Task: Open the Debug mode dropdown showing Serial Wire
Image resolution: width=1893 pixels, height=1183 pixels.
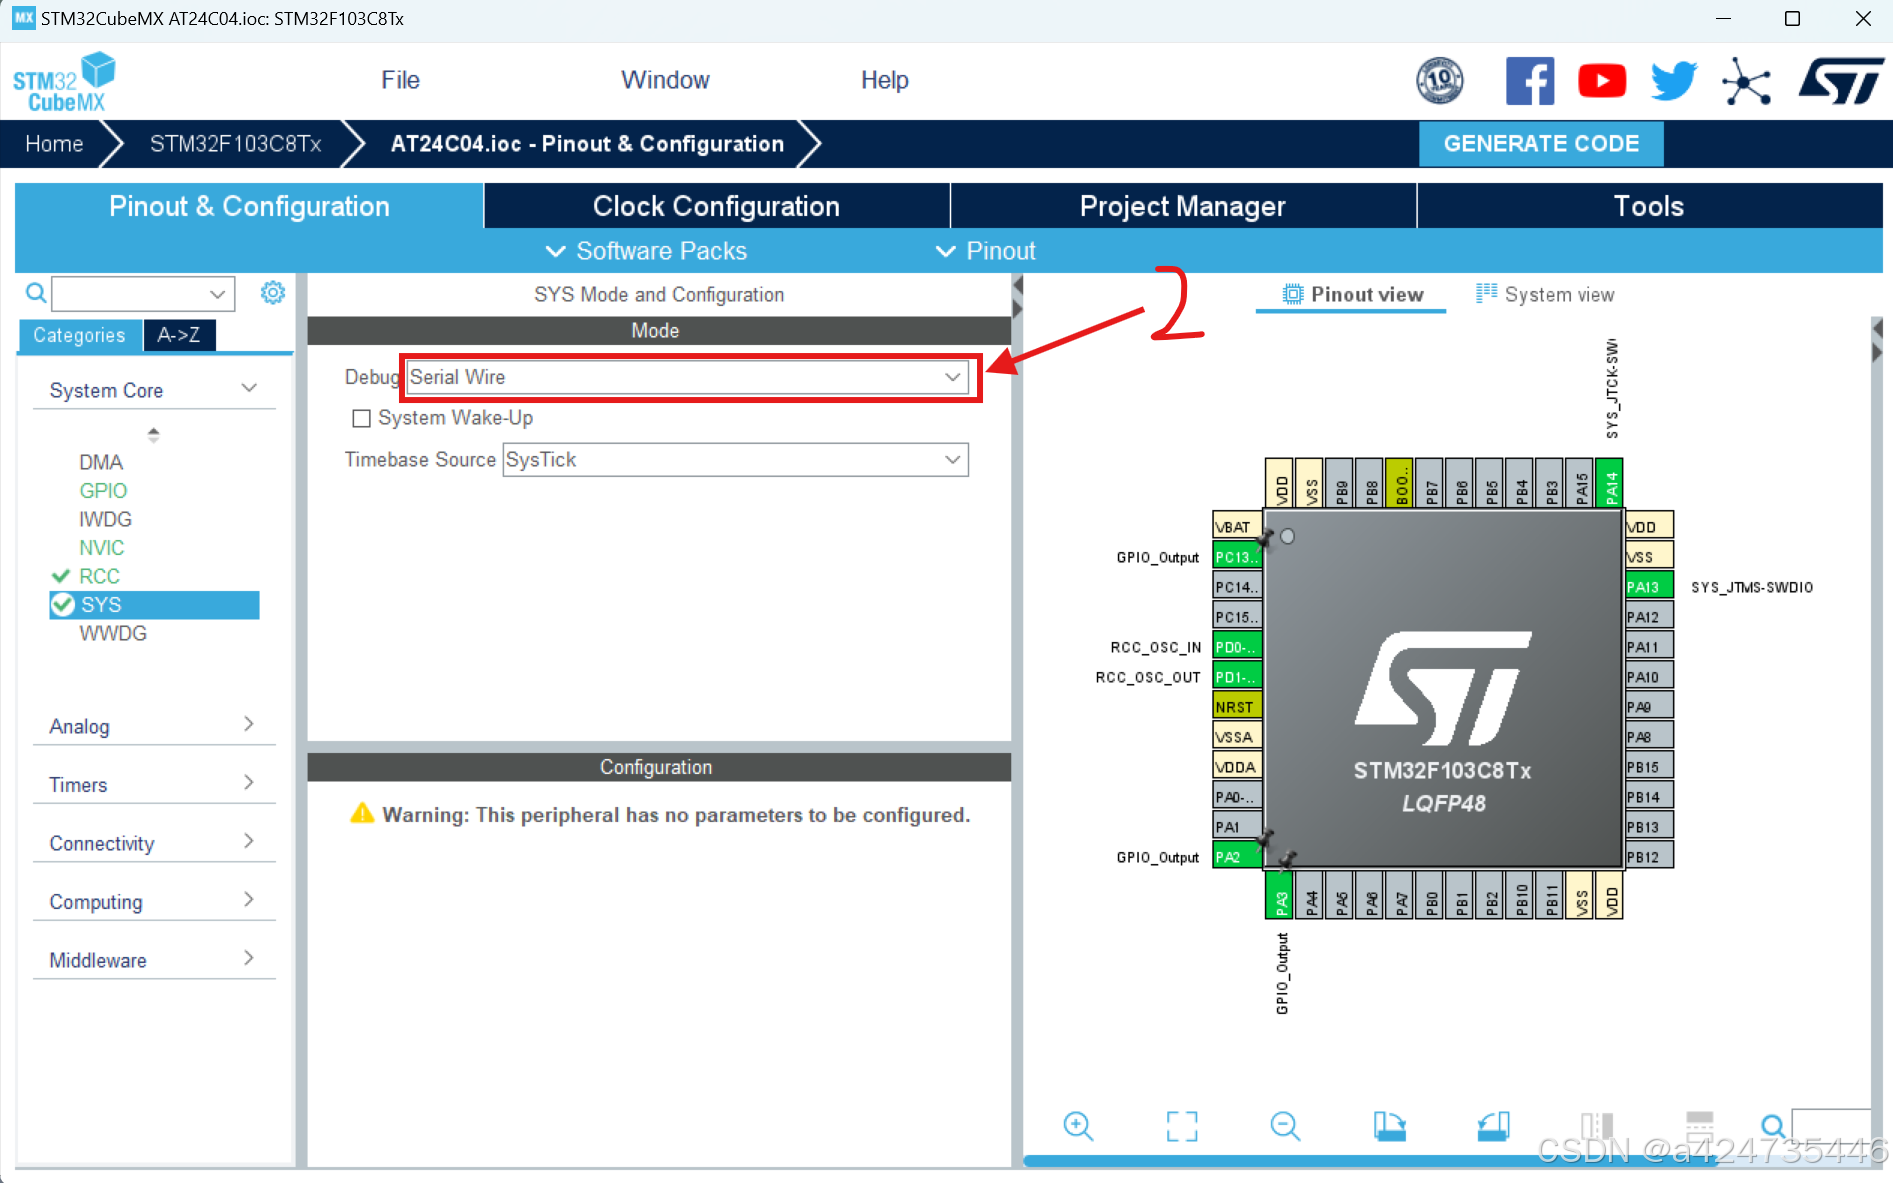Action: click(949, 377)
